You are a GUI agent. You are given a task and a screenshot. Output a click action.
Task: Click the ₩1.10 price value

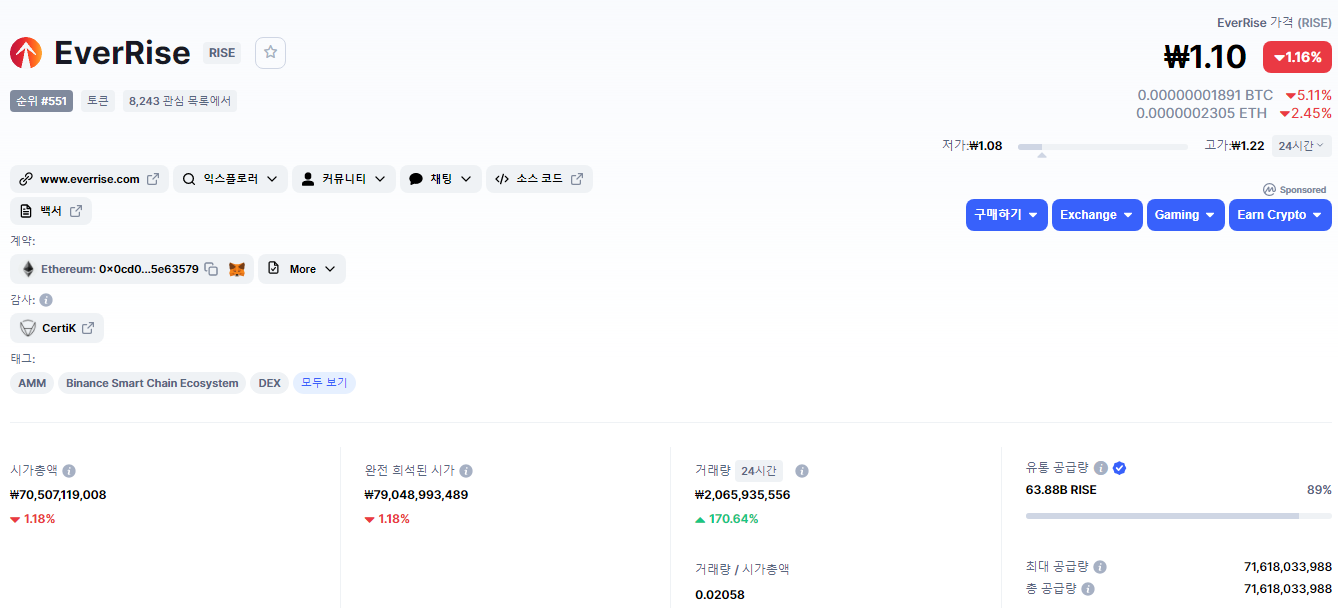[1205, 57]
